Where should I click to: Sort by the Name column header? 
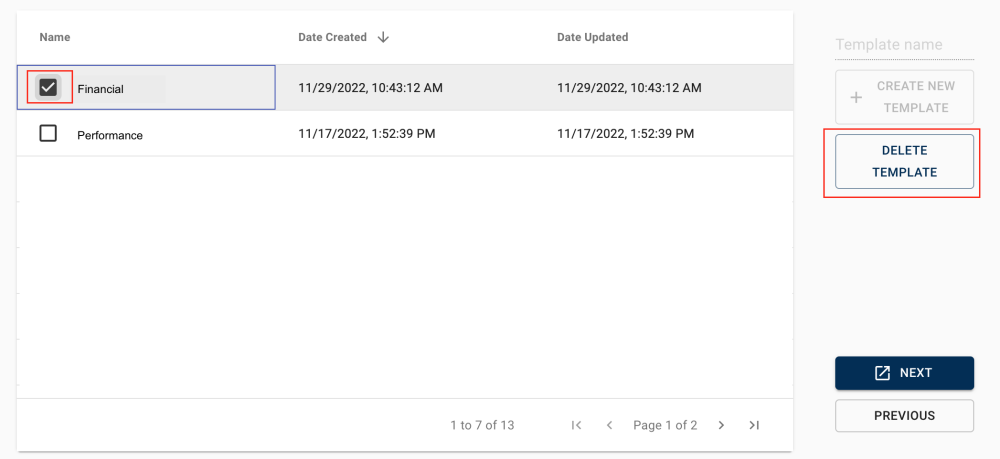pyautogui.click(x=55, y=37)
